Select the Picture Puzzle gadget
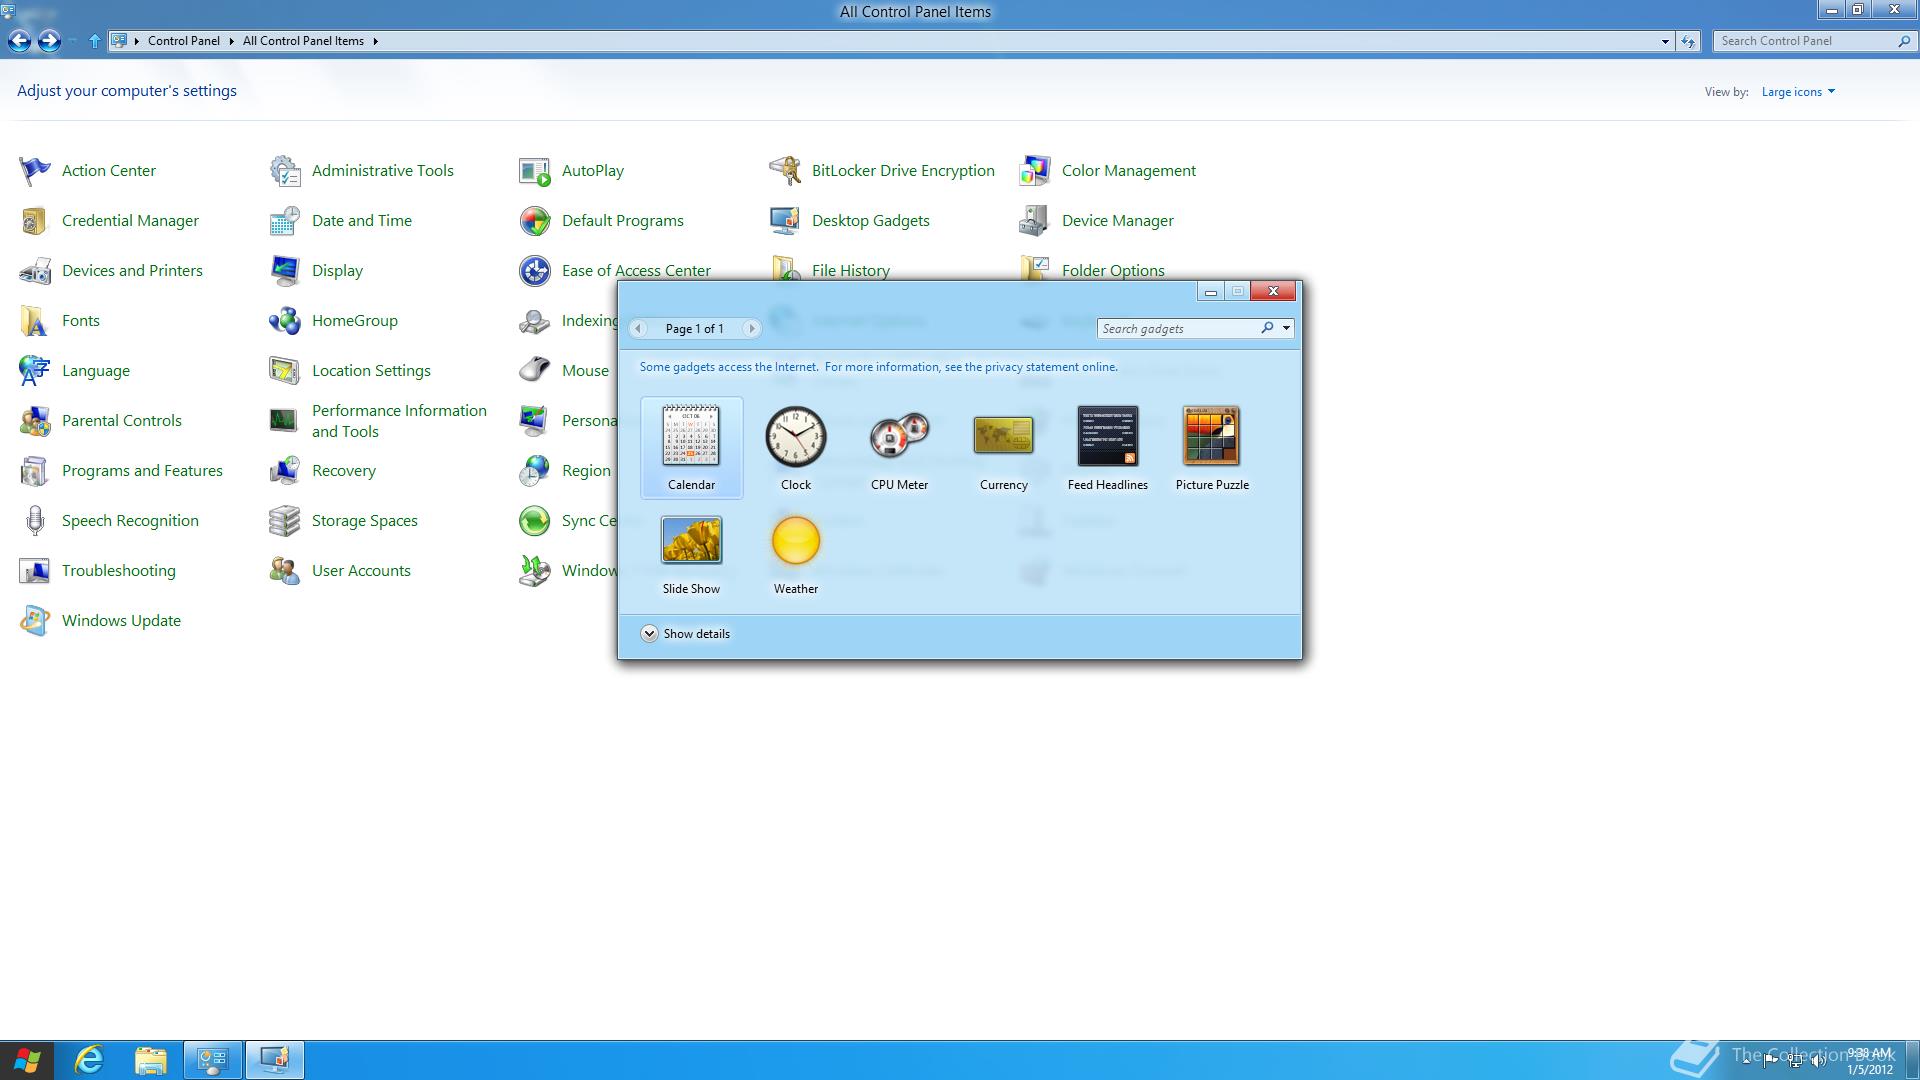This screenshot has width=1920, height=1080. point(1212,447)
